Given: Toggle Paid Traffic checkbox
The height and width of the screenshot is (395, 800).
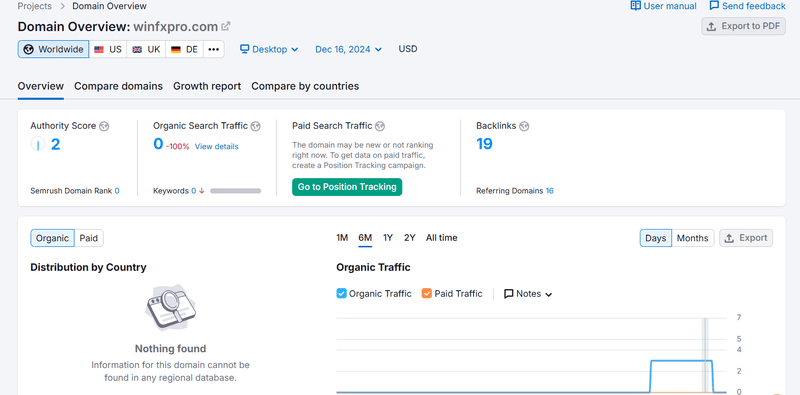Looking at the screenshot, I should click(x=427, y=293).
